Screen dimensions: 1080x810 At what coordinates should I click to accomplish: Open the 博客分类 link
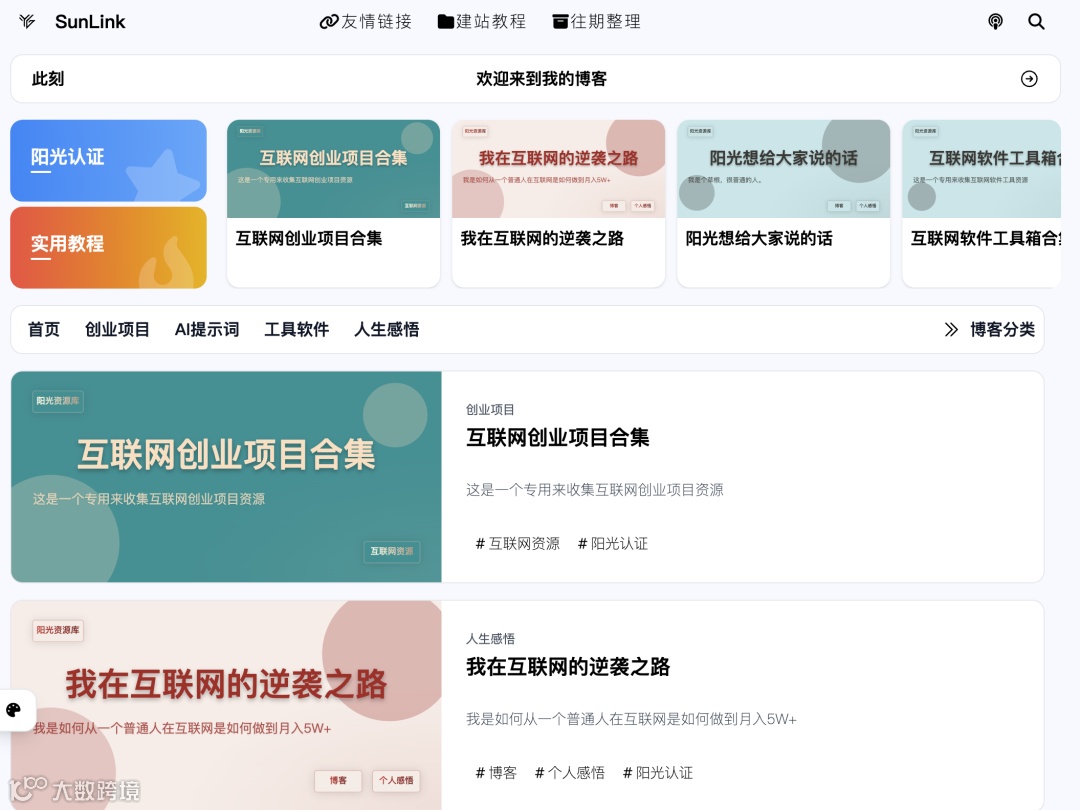point(1002,329)
